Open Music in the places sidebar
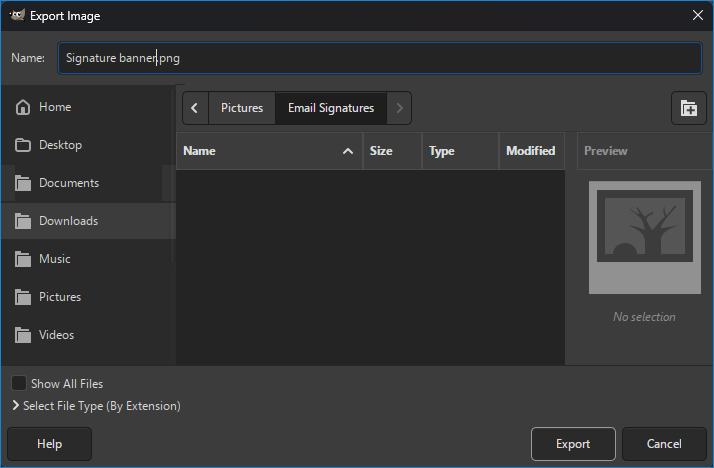The image size is (714, 468). (88, 259)
